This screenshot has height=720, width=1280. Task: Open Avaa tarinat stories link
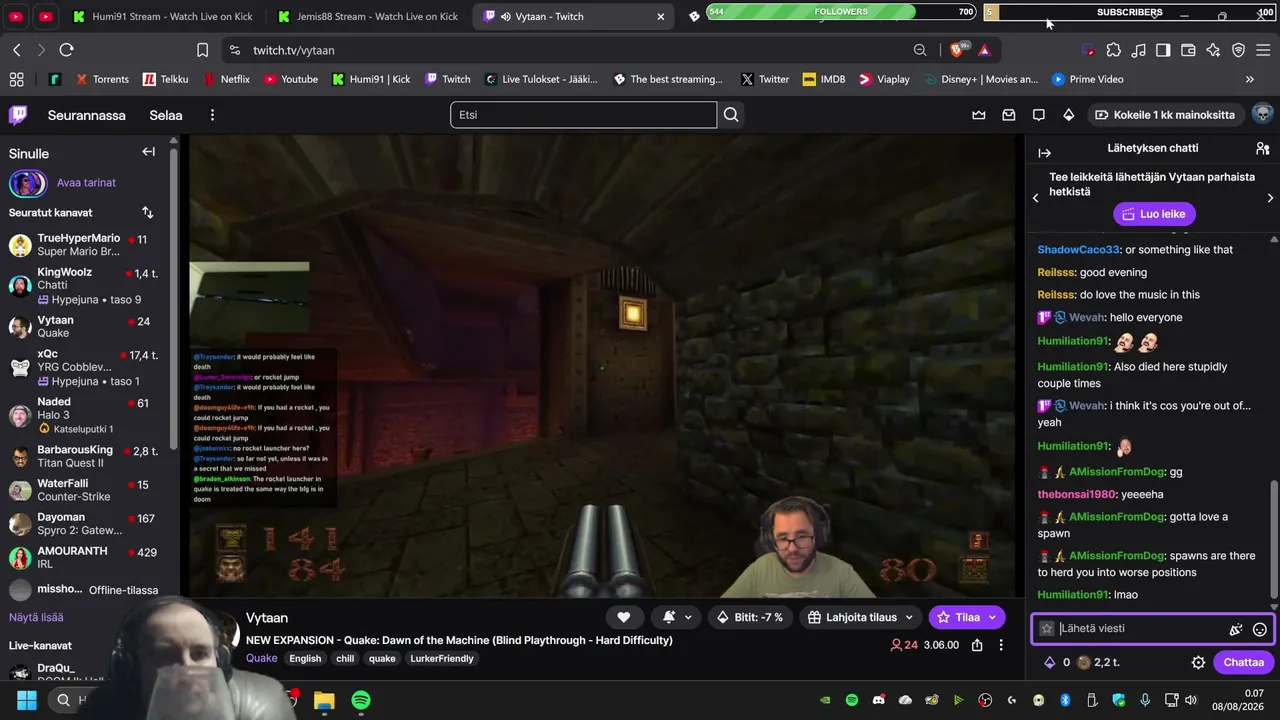click(x=86, y=183)
